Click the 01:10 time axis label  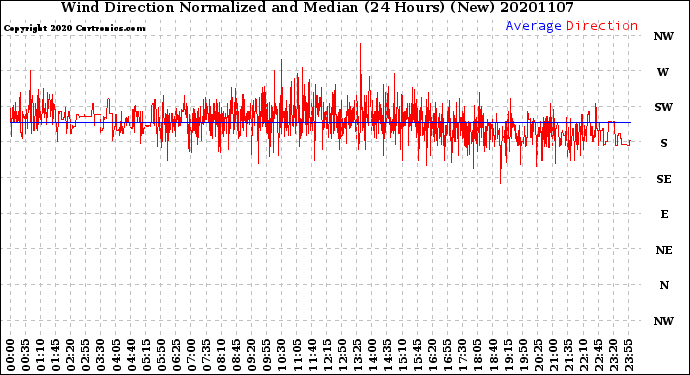click(x=40, y=355)
